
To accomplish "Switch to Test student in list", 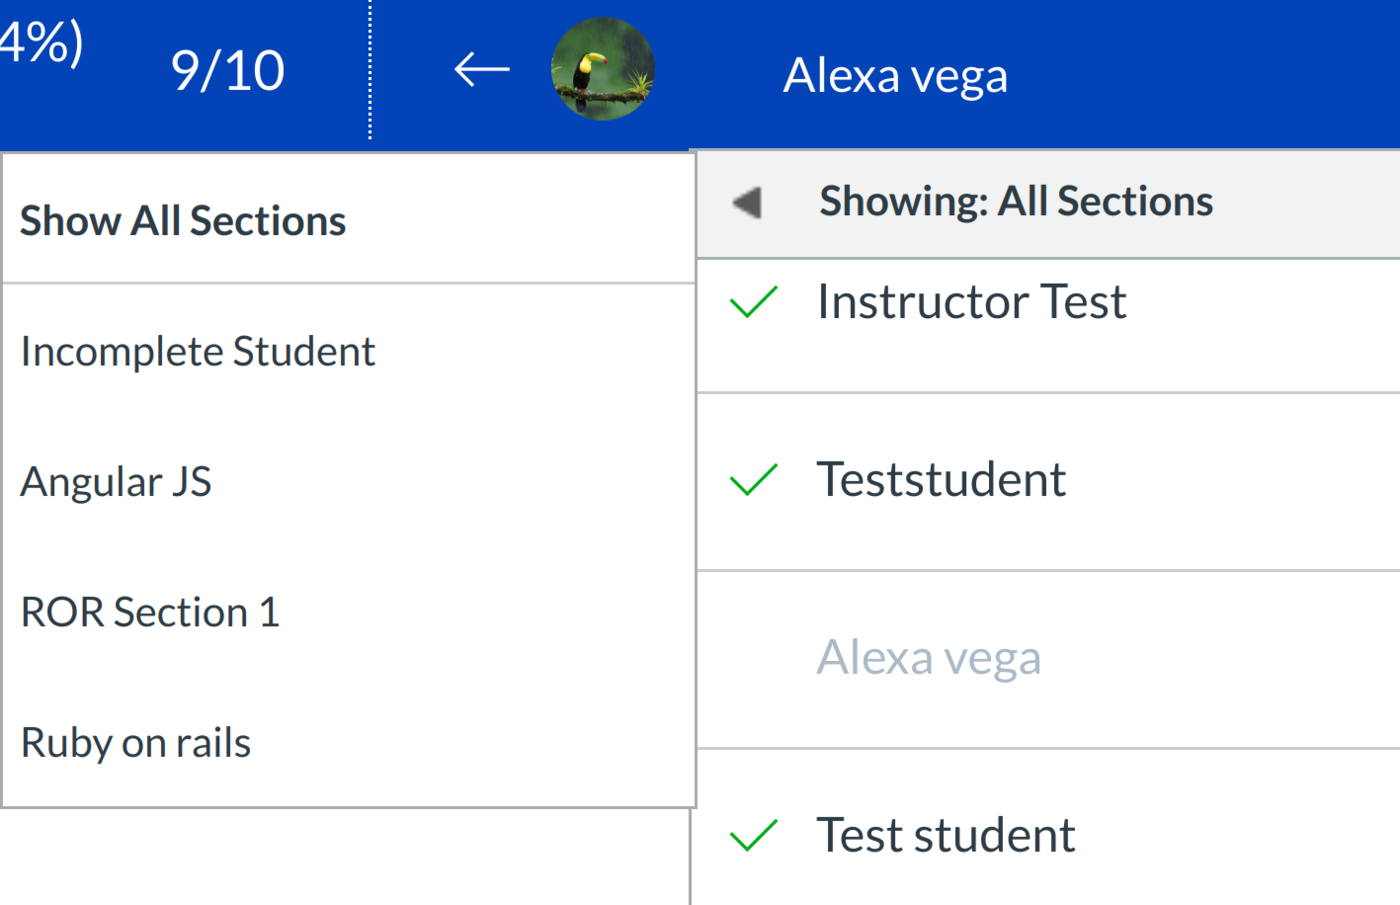I will click(945, 835).
